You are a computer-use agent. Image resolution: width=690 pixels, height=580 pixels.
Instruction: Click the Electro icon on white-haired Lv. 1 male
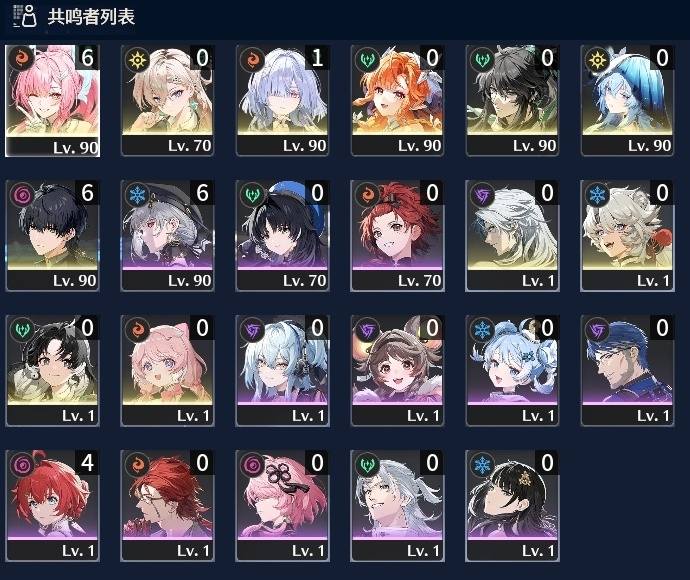482,195
